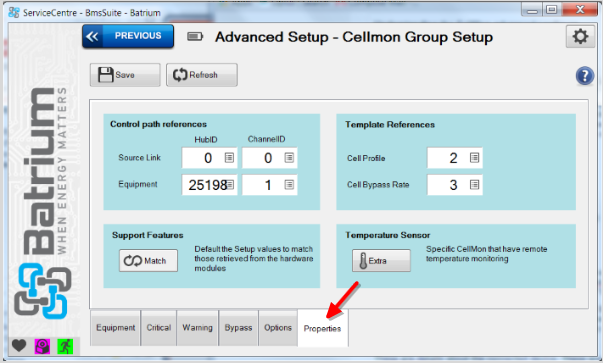
Task: Click the 'Advanced Setup - Cellmon Group Setup' title
Action: pos(354,37)
